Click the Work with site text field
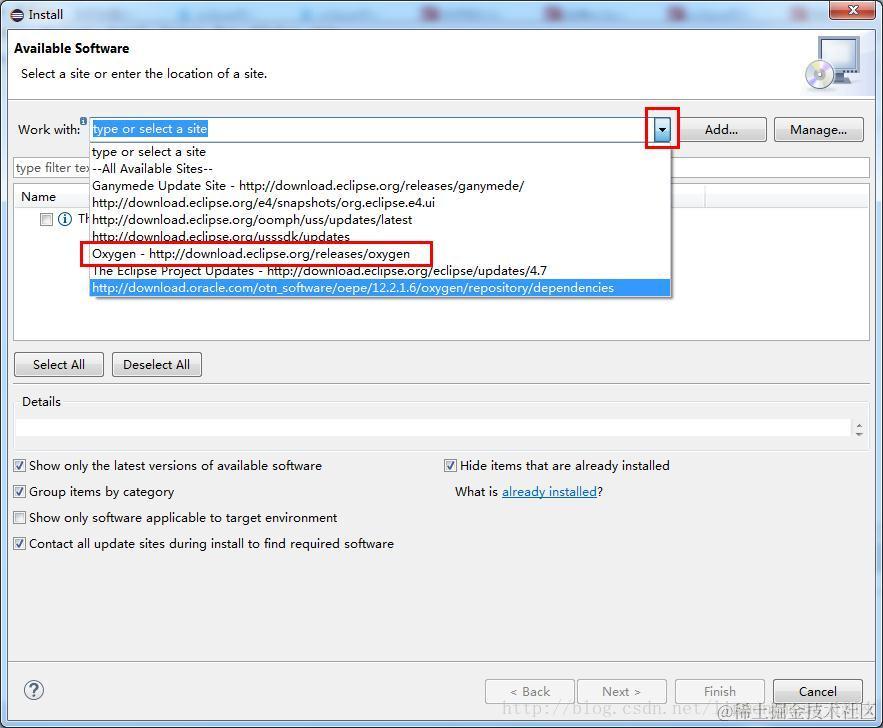 click(x=372, y=129)
